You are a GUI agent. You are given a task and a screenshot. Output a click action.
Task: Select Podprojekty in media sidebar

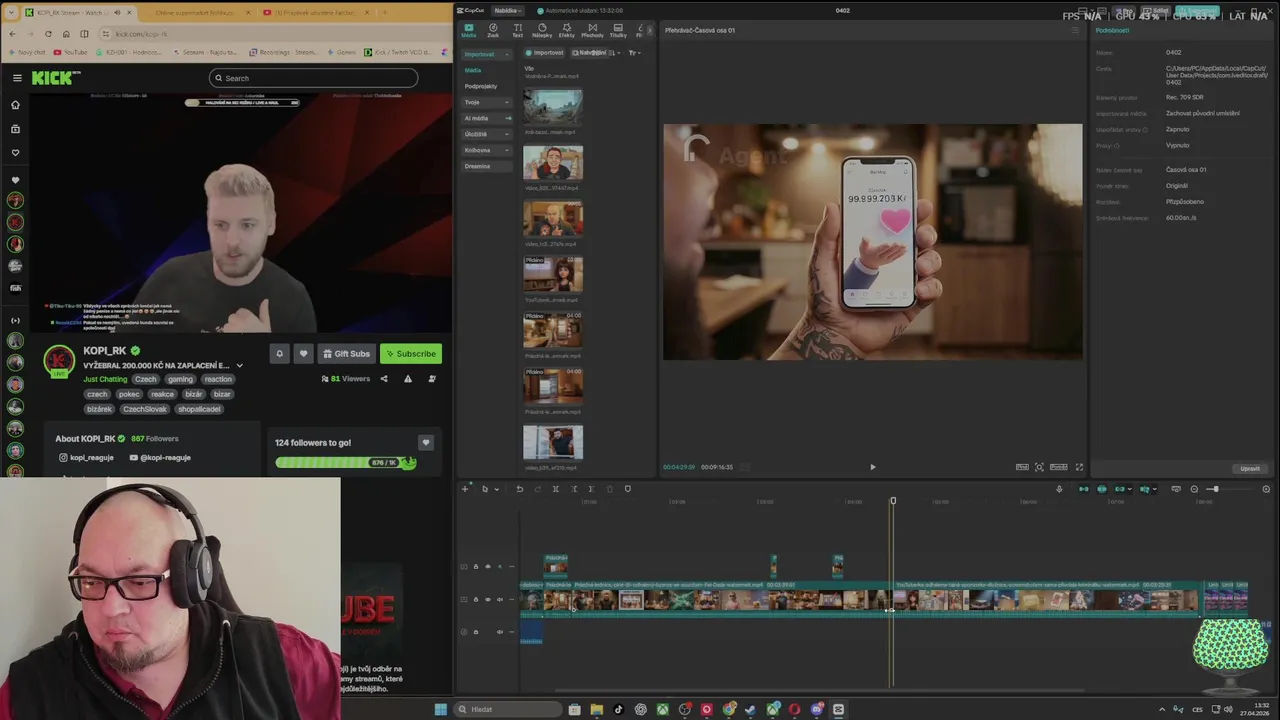click(481, 86)
